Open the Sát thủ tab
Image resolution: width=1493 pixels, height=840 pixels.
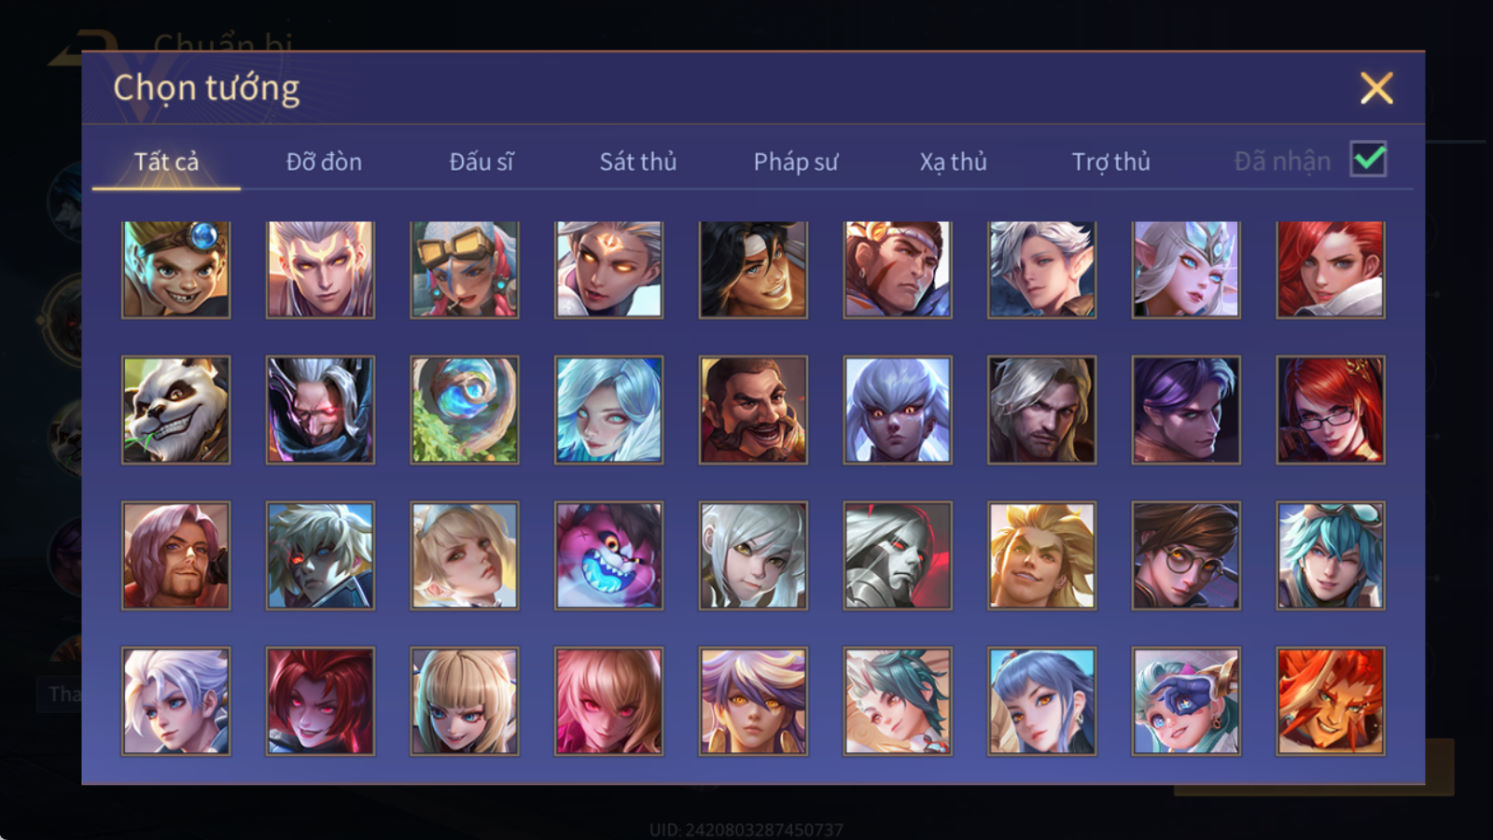point(638,161)
